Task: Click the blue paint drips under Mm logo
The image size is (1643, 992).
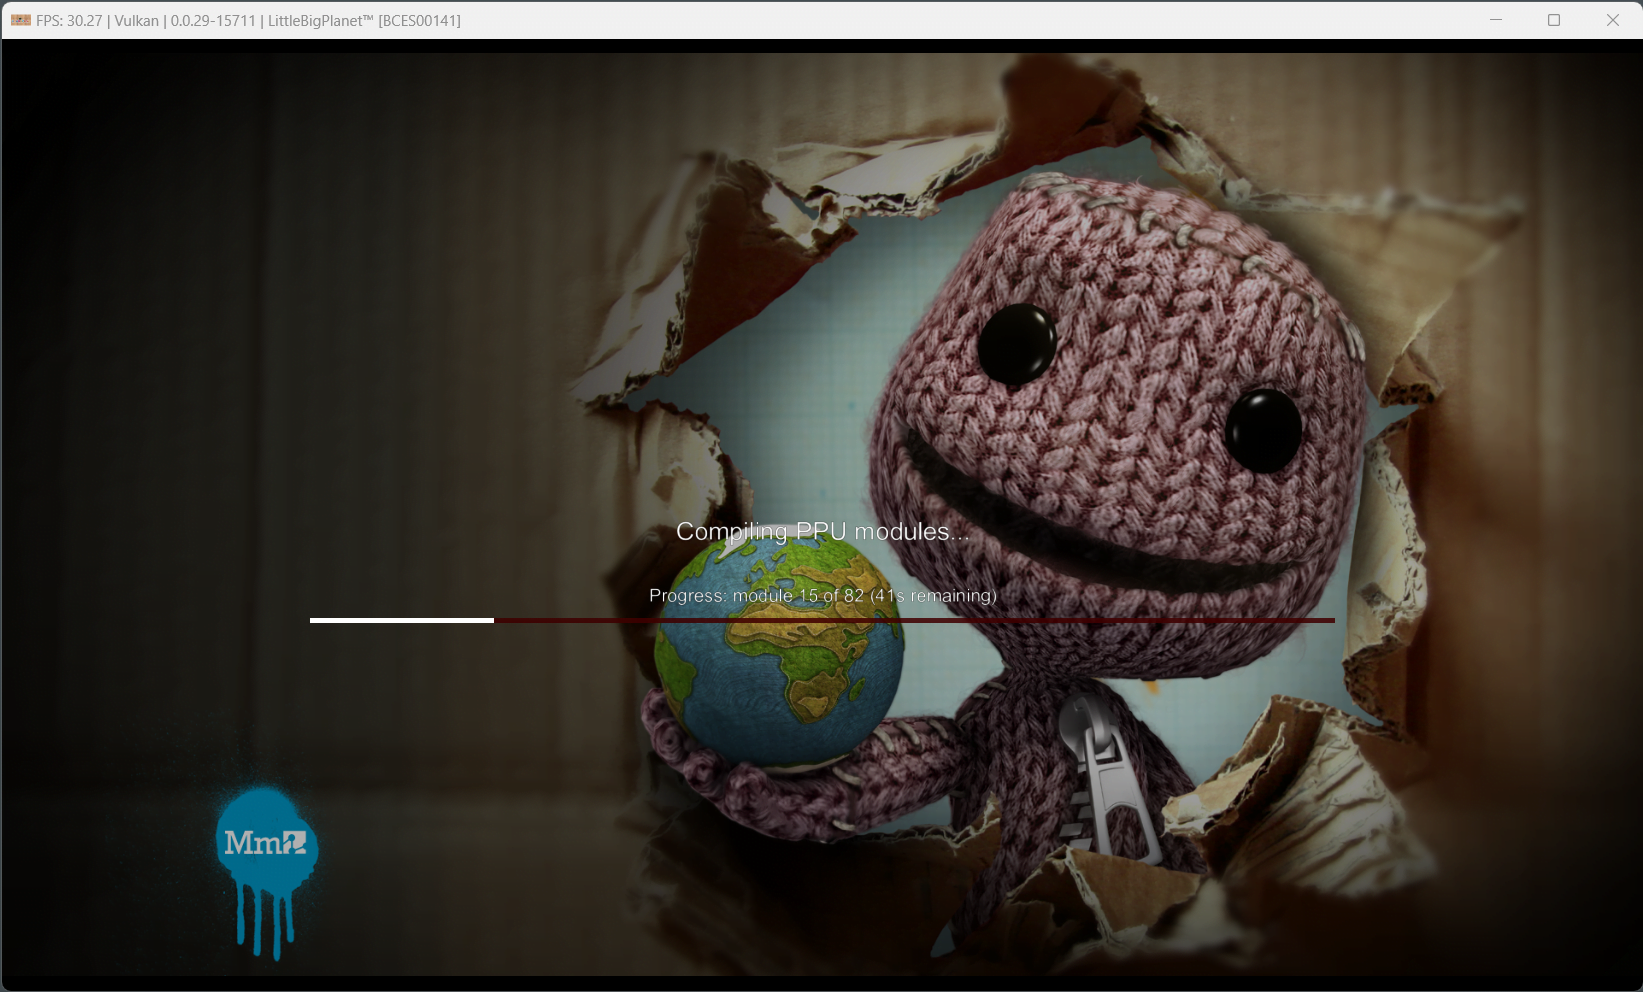Action: point(264,925)
